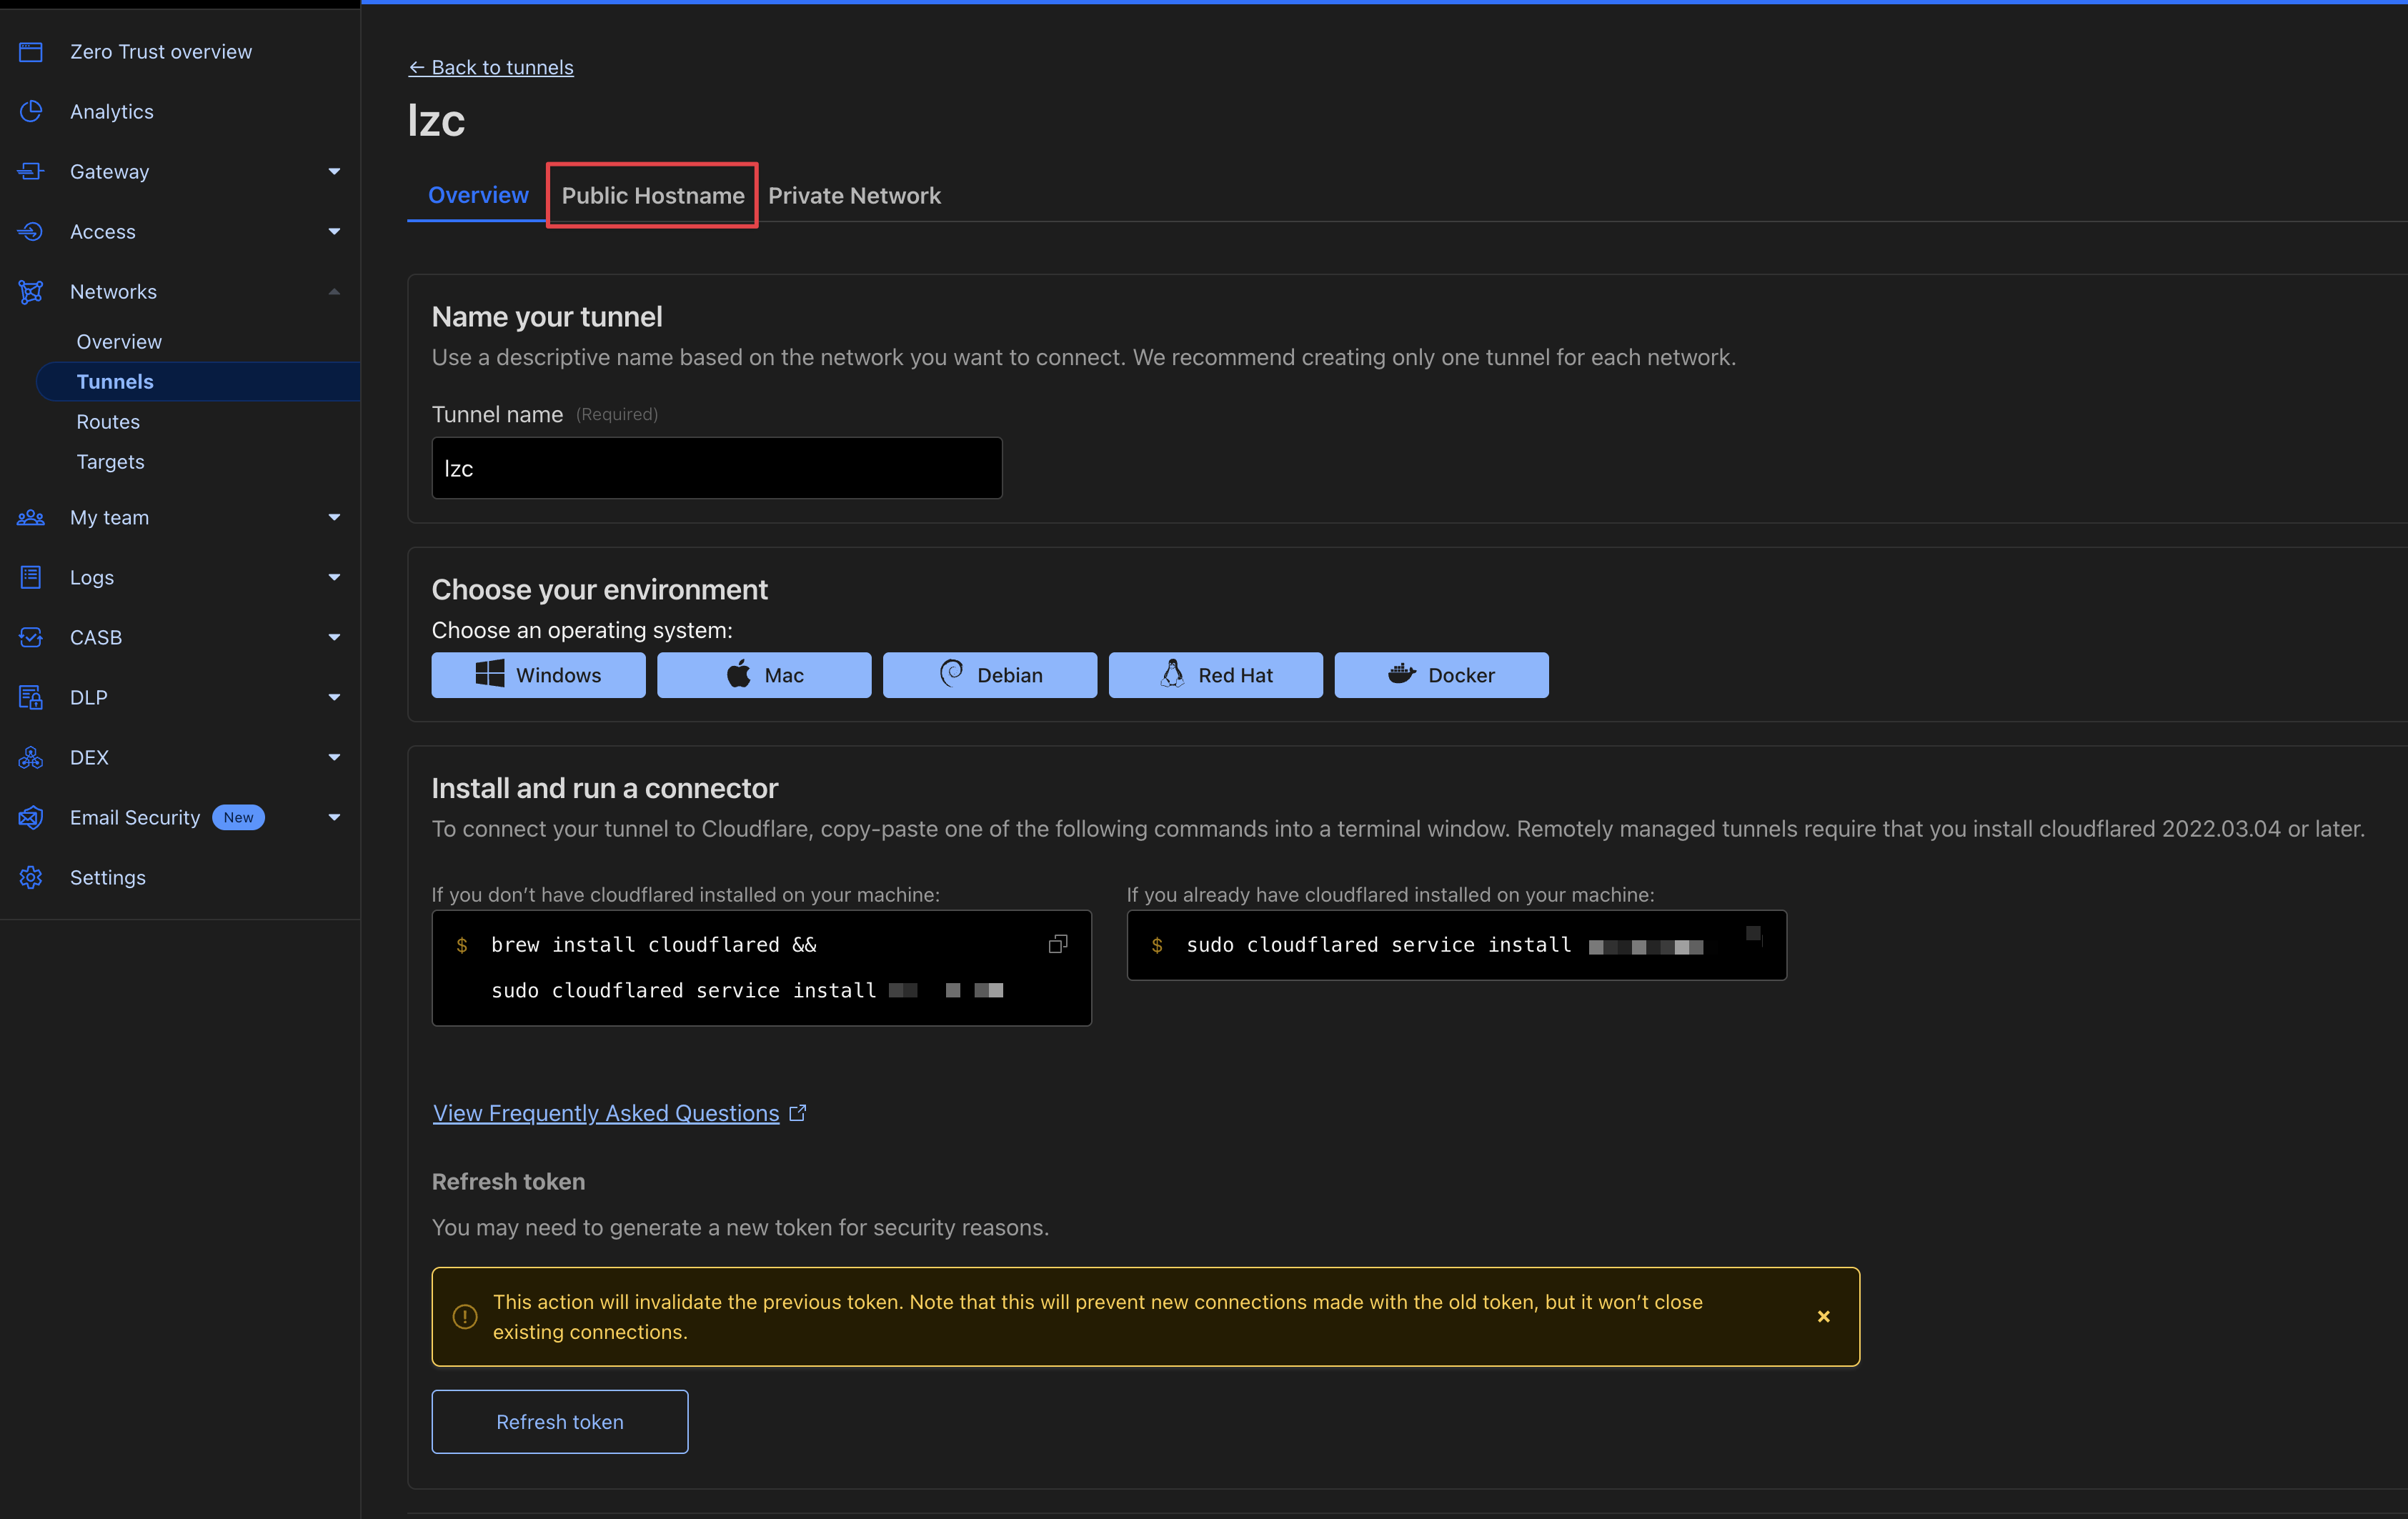Expand the DEX menu arrow
Screen dimensions: 2408x1519
click(x=334, y=758)
